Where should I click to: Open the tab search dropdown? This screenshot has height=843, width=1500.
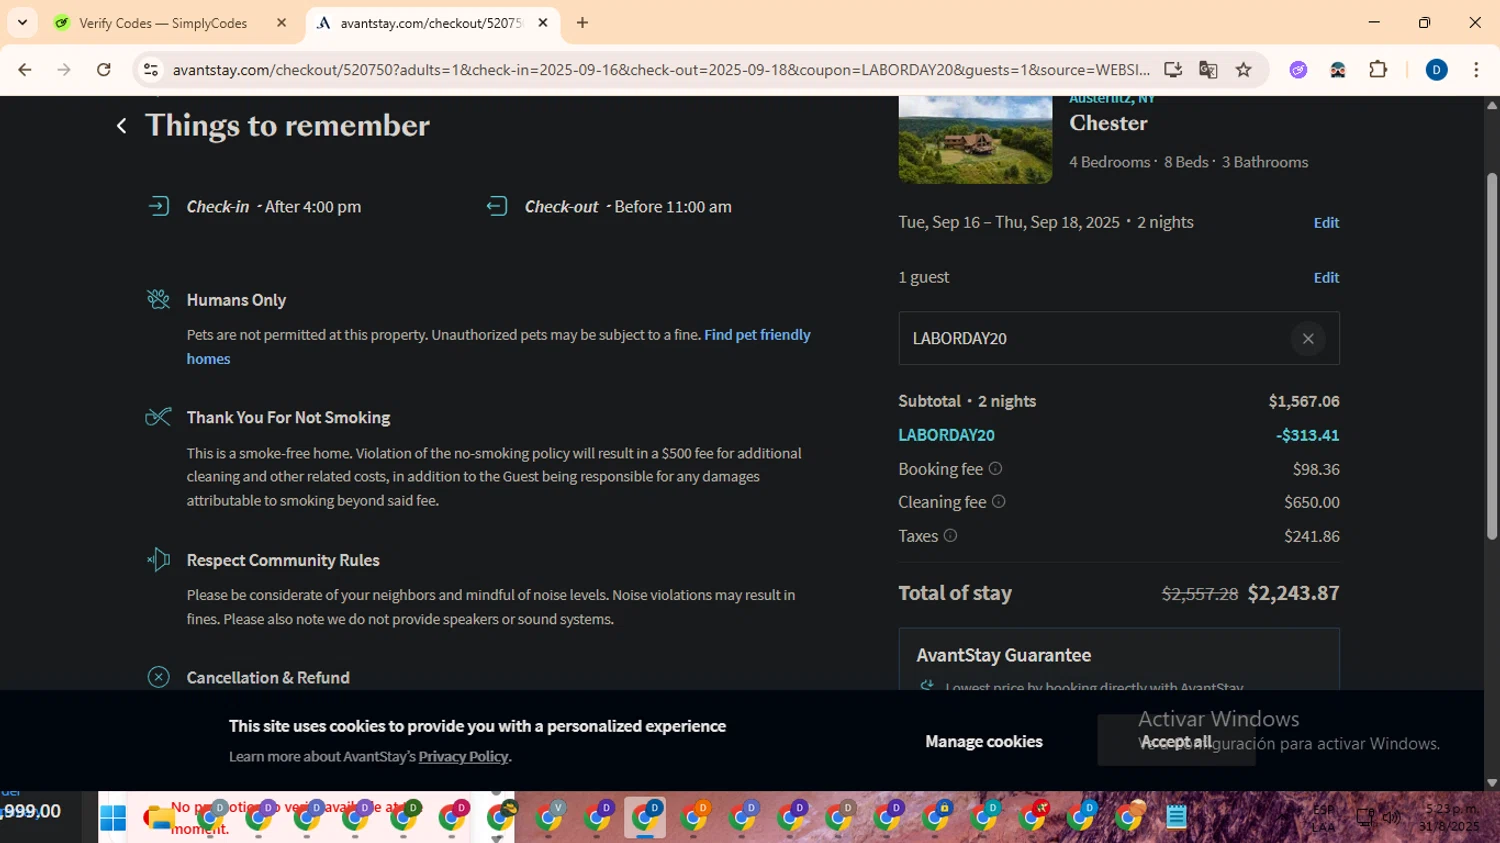pos(22,23)
